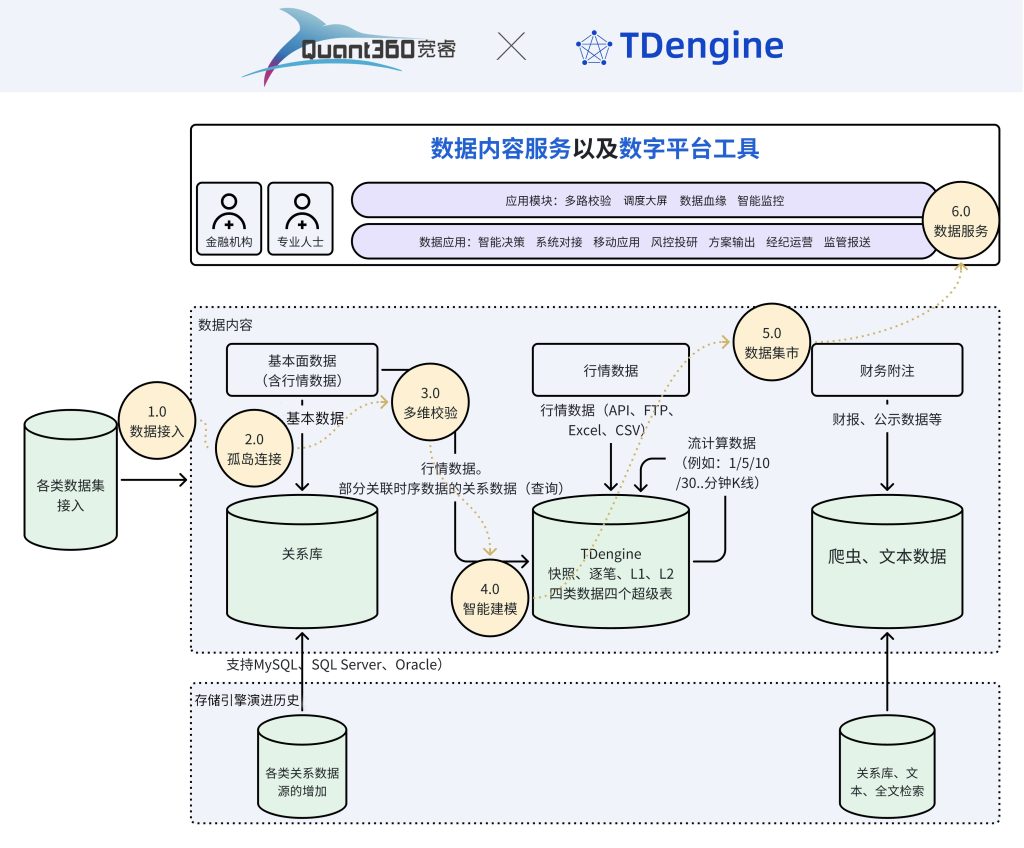Collapse the 数据内容服务以及数字平台工具 header panel
This screenshot has height=848, width=1024.
[x=594, y=150]
